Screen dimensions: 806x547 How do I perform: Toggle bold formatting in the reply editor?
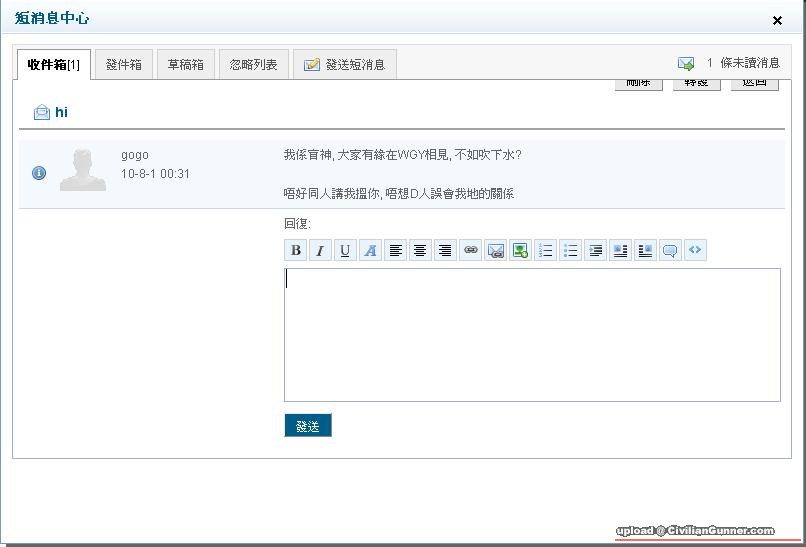[295, 250]
